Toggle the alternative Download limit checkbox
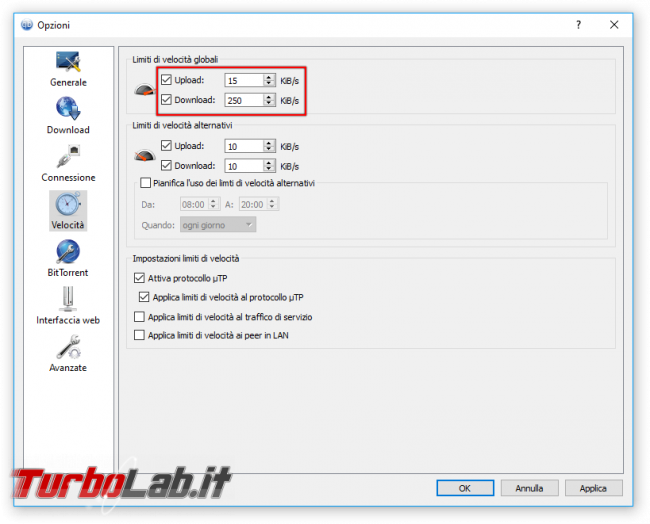This screenshot has height=524, width=650. 166,165
